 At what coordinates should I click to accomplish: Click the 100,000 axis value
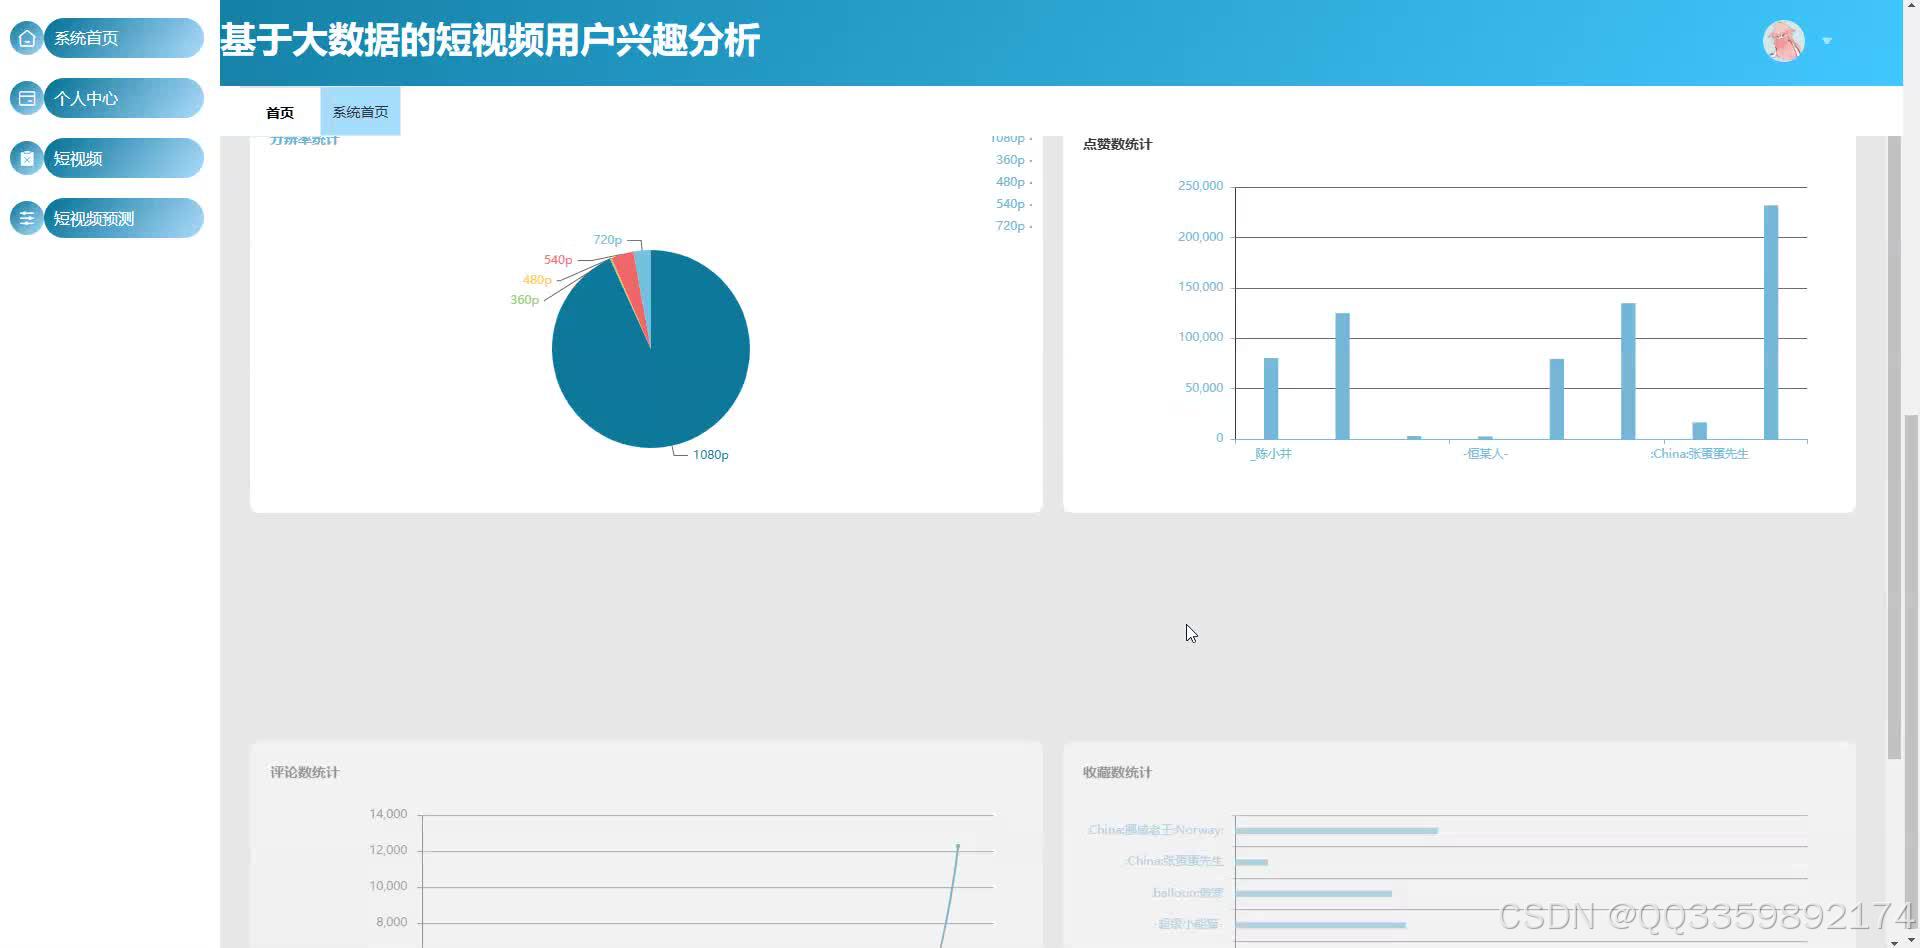click(1200, 337)
